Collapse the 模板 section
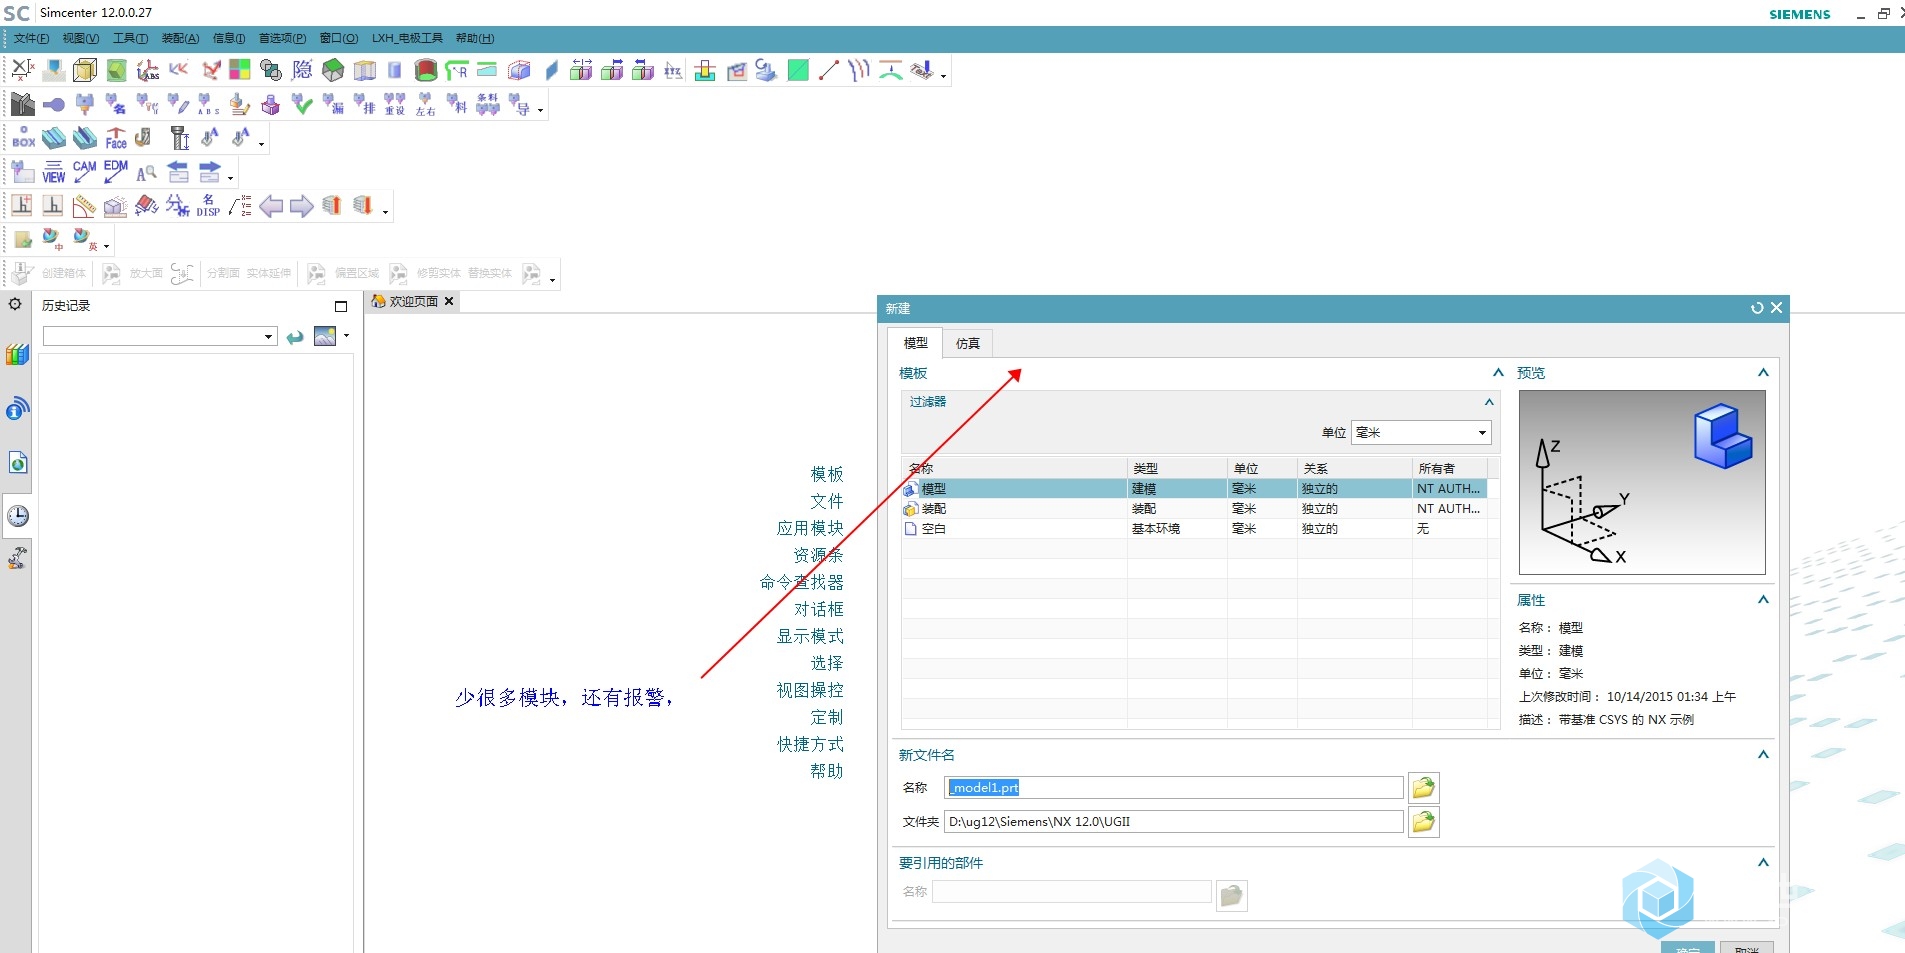 tap(1498, 372)
